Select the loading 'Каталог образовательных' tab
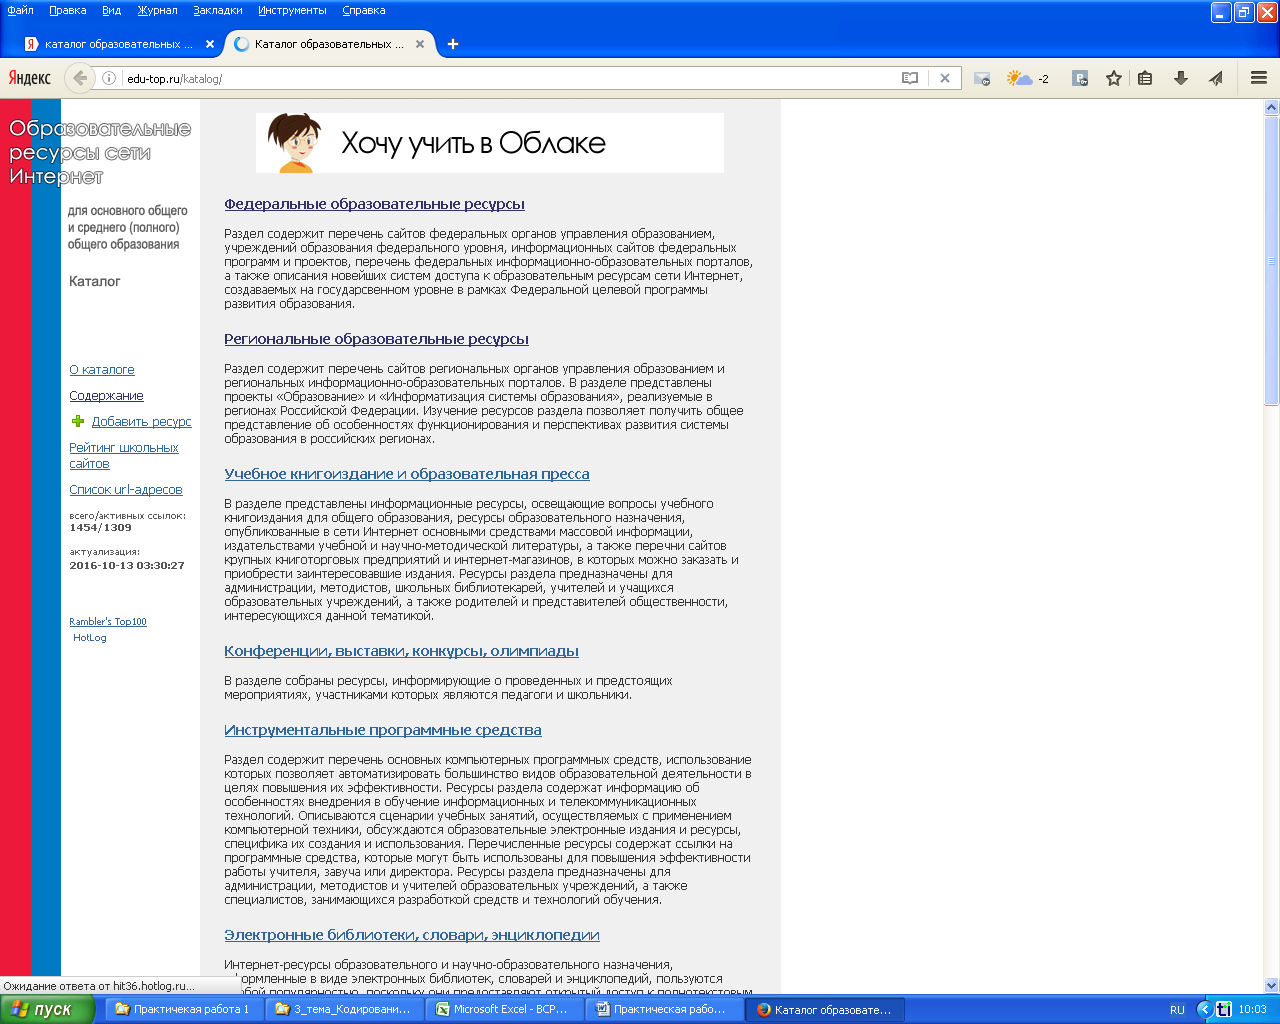This screenshot has height=1024, width=1280. (329, 44)
